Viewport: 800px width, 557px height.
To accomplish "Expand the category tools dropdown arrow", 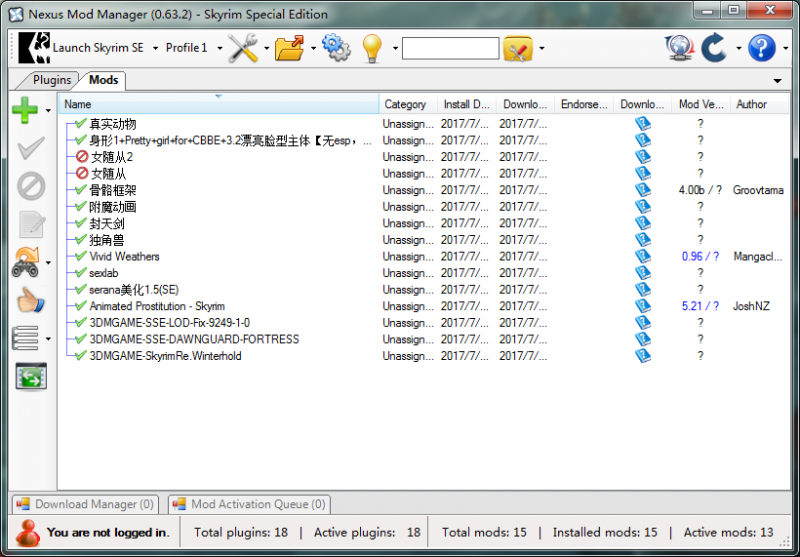I will tap(541, 48).
